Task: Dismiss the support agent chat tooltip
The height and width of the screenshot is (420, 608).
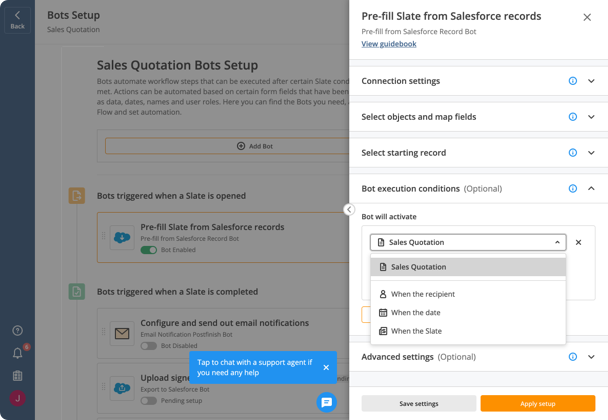Action: tap(326, 367)
